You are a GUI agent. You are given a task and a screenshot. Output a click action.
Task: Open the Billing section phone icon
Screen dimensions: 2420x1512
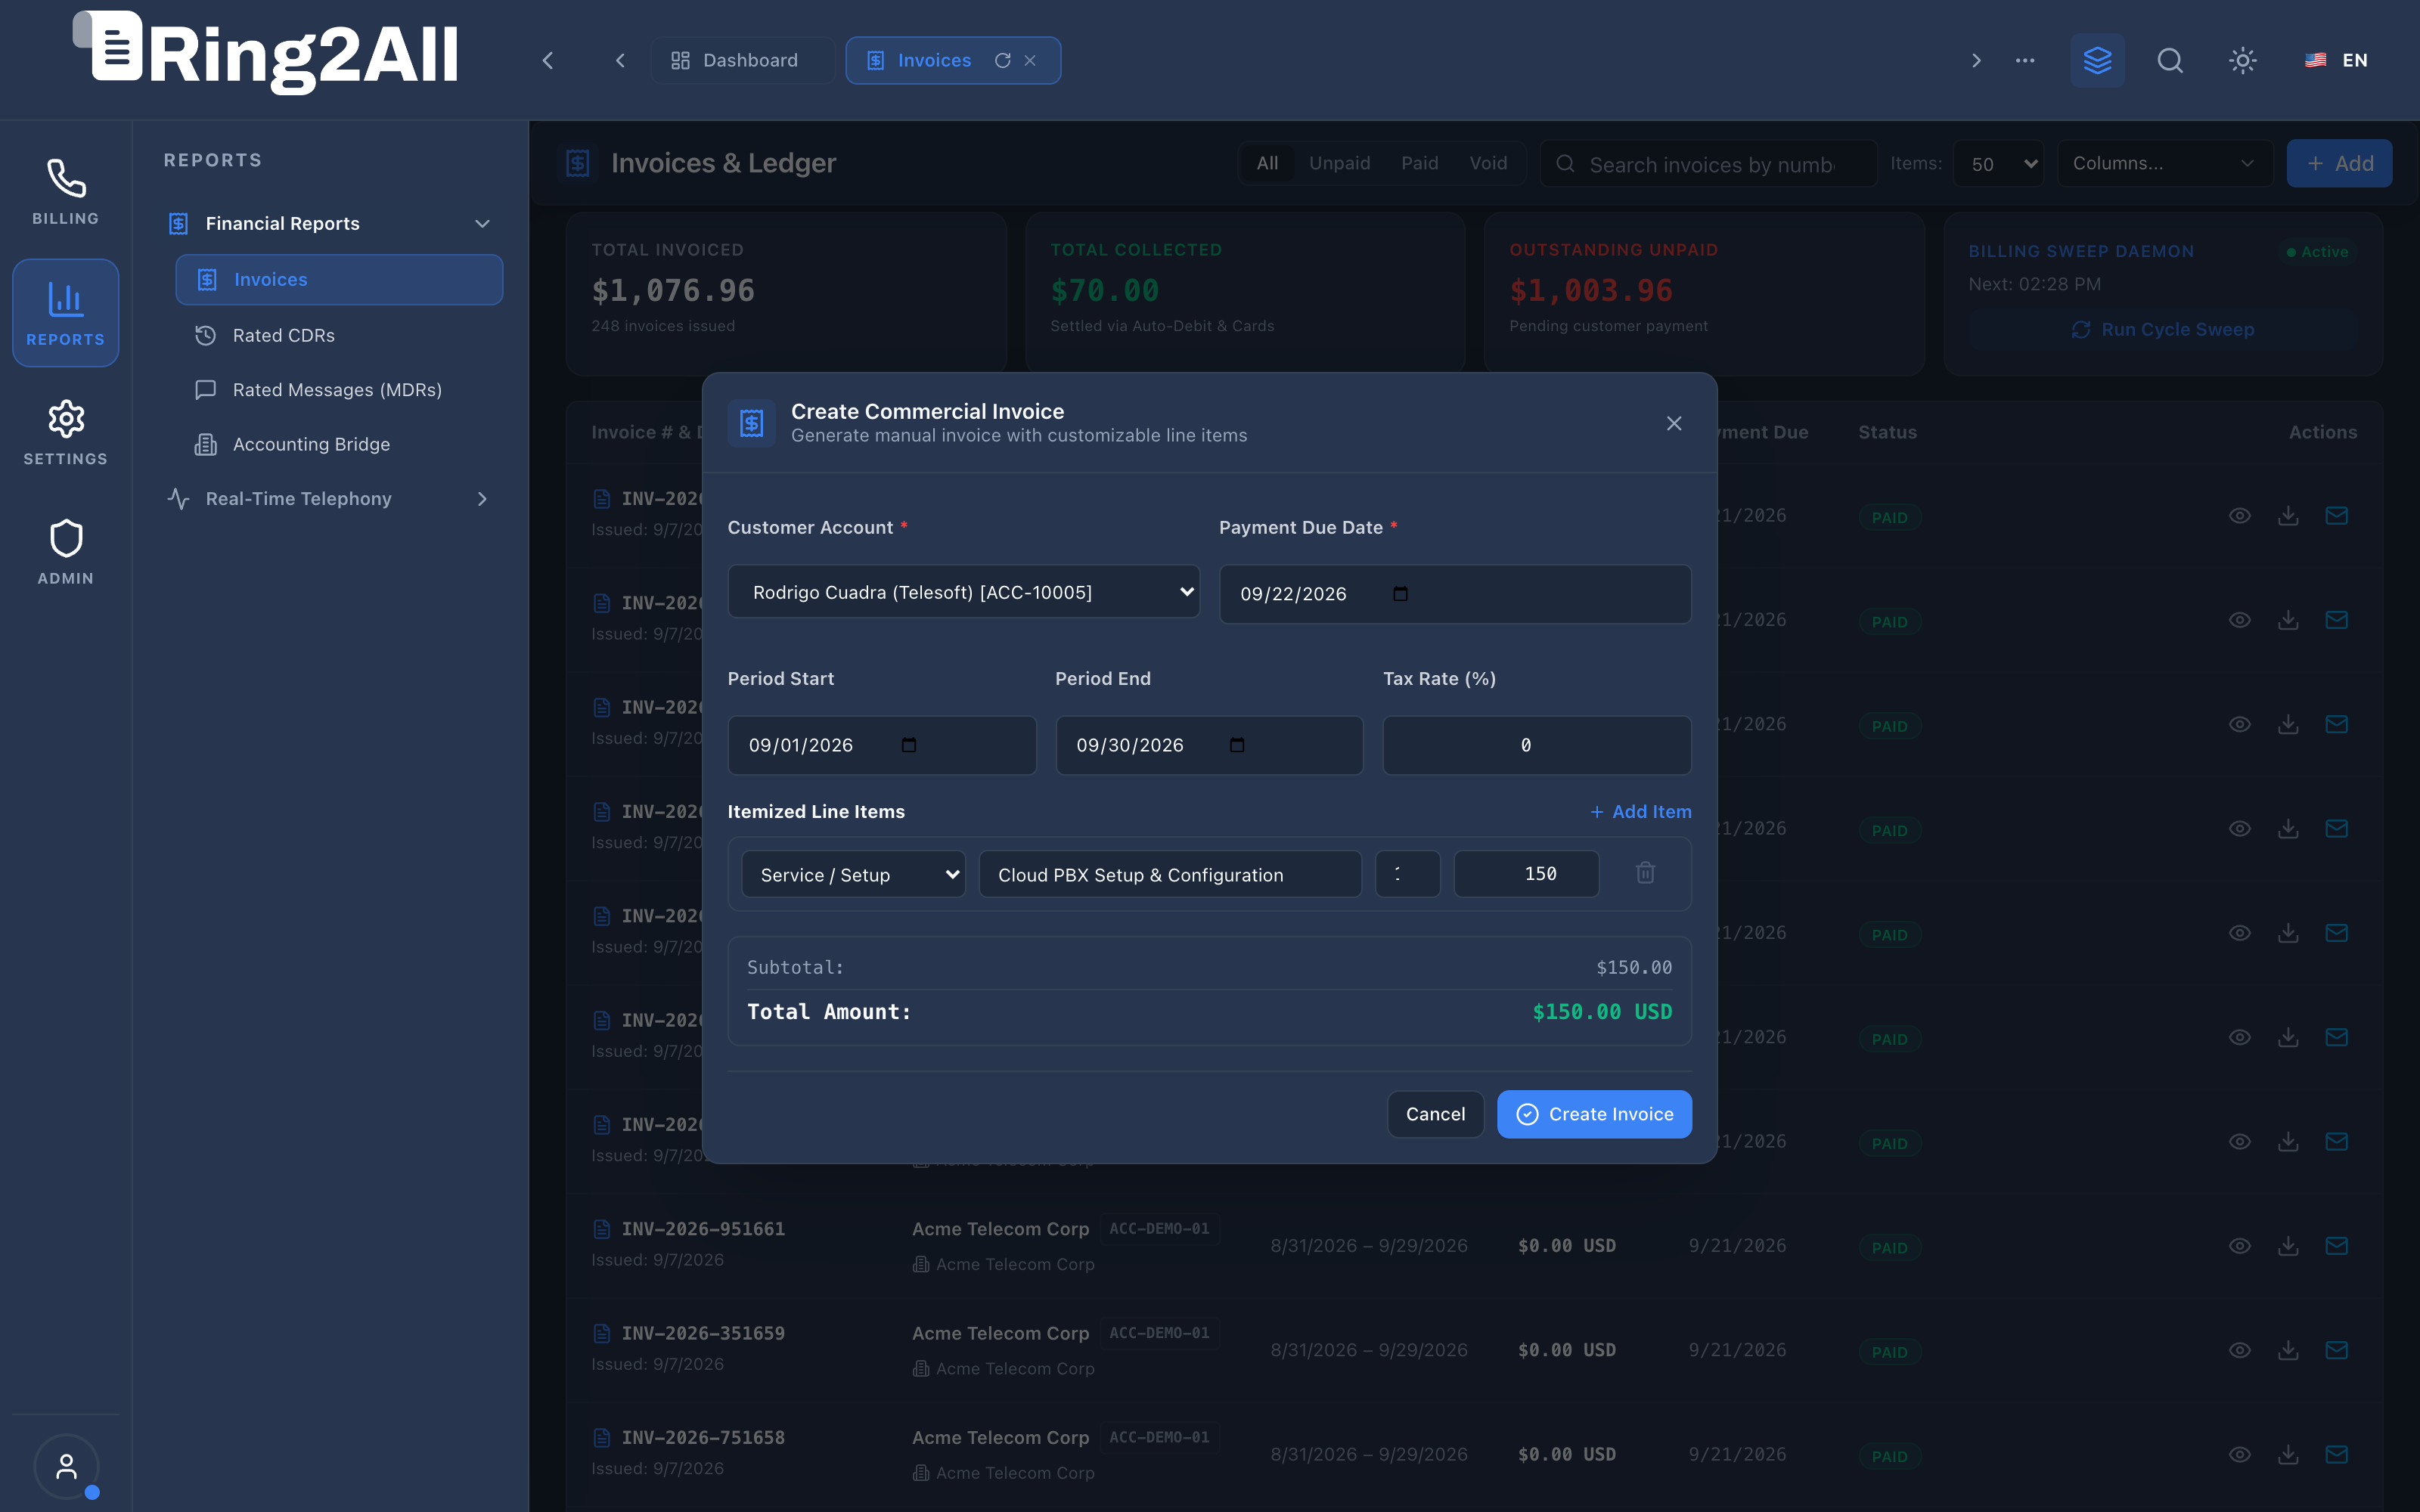tap(65, 192)
